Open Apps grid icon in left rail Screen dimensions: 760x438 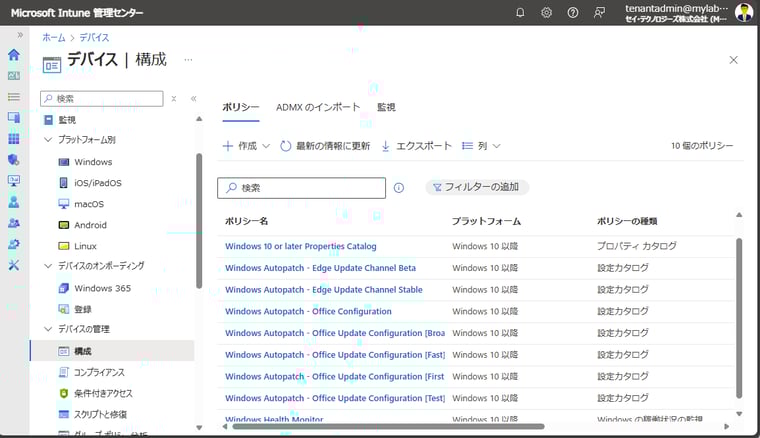[14, 139]
